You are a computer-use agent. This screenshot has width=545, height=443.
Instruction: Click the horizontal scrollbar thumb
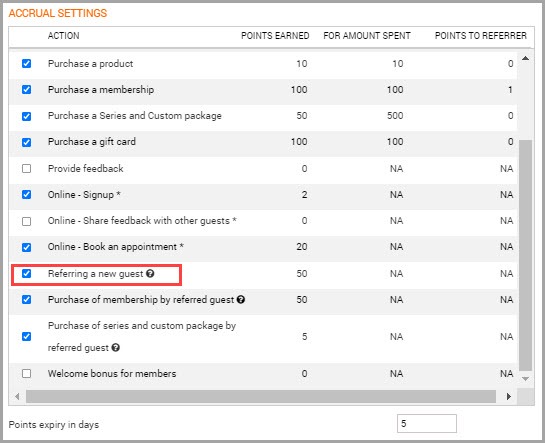[261, 396]
